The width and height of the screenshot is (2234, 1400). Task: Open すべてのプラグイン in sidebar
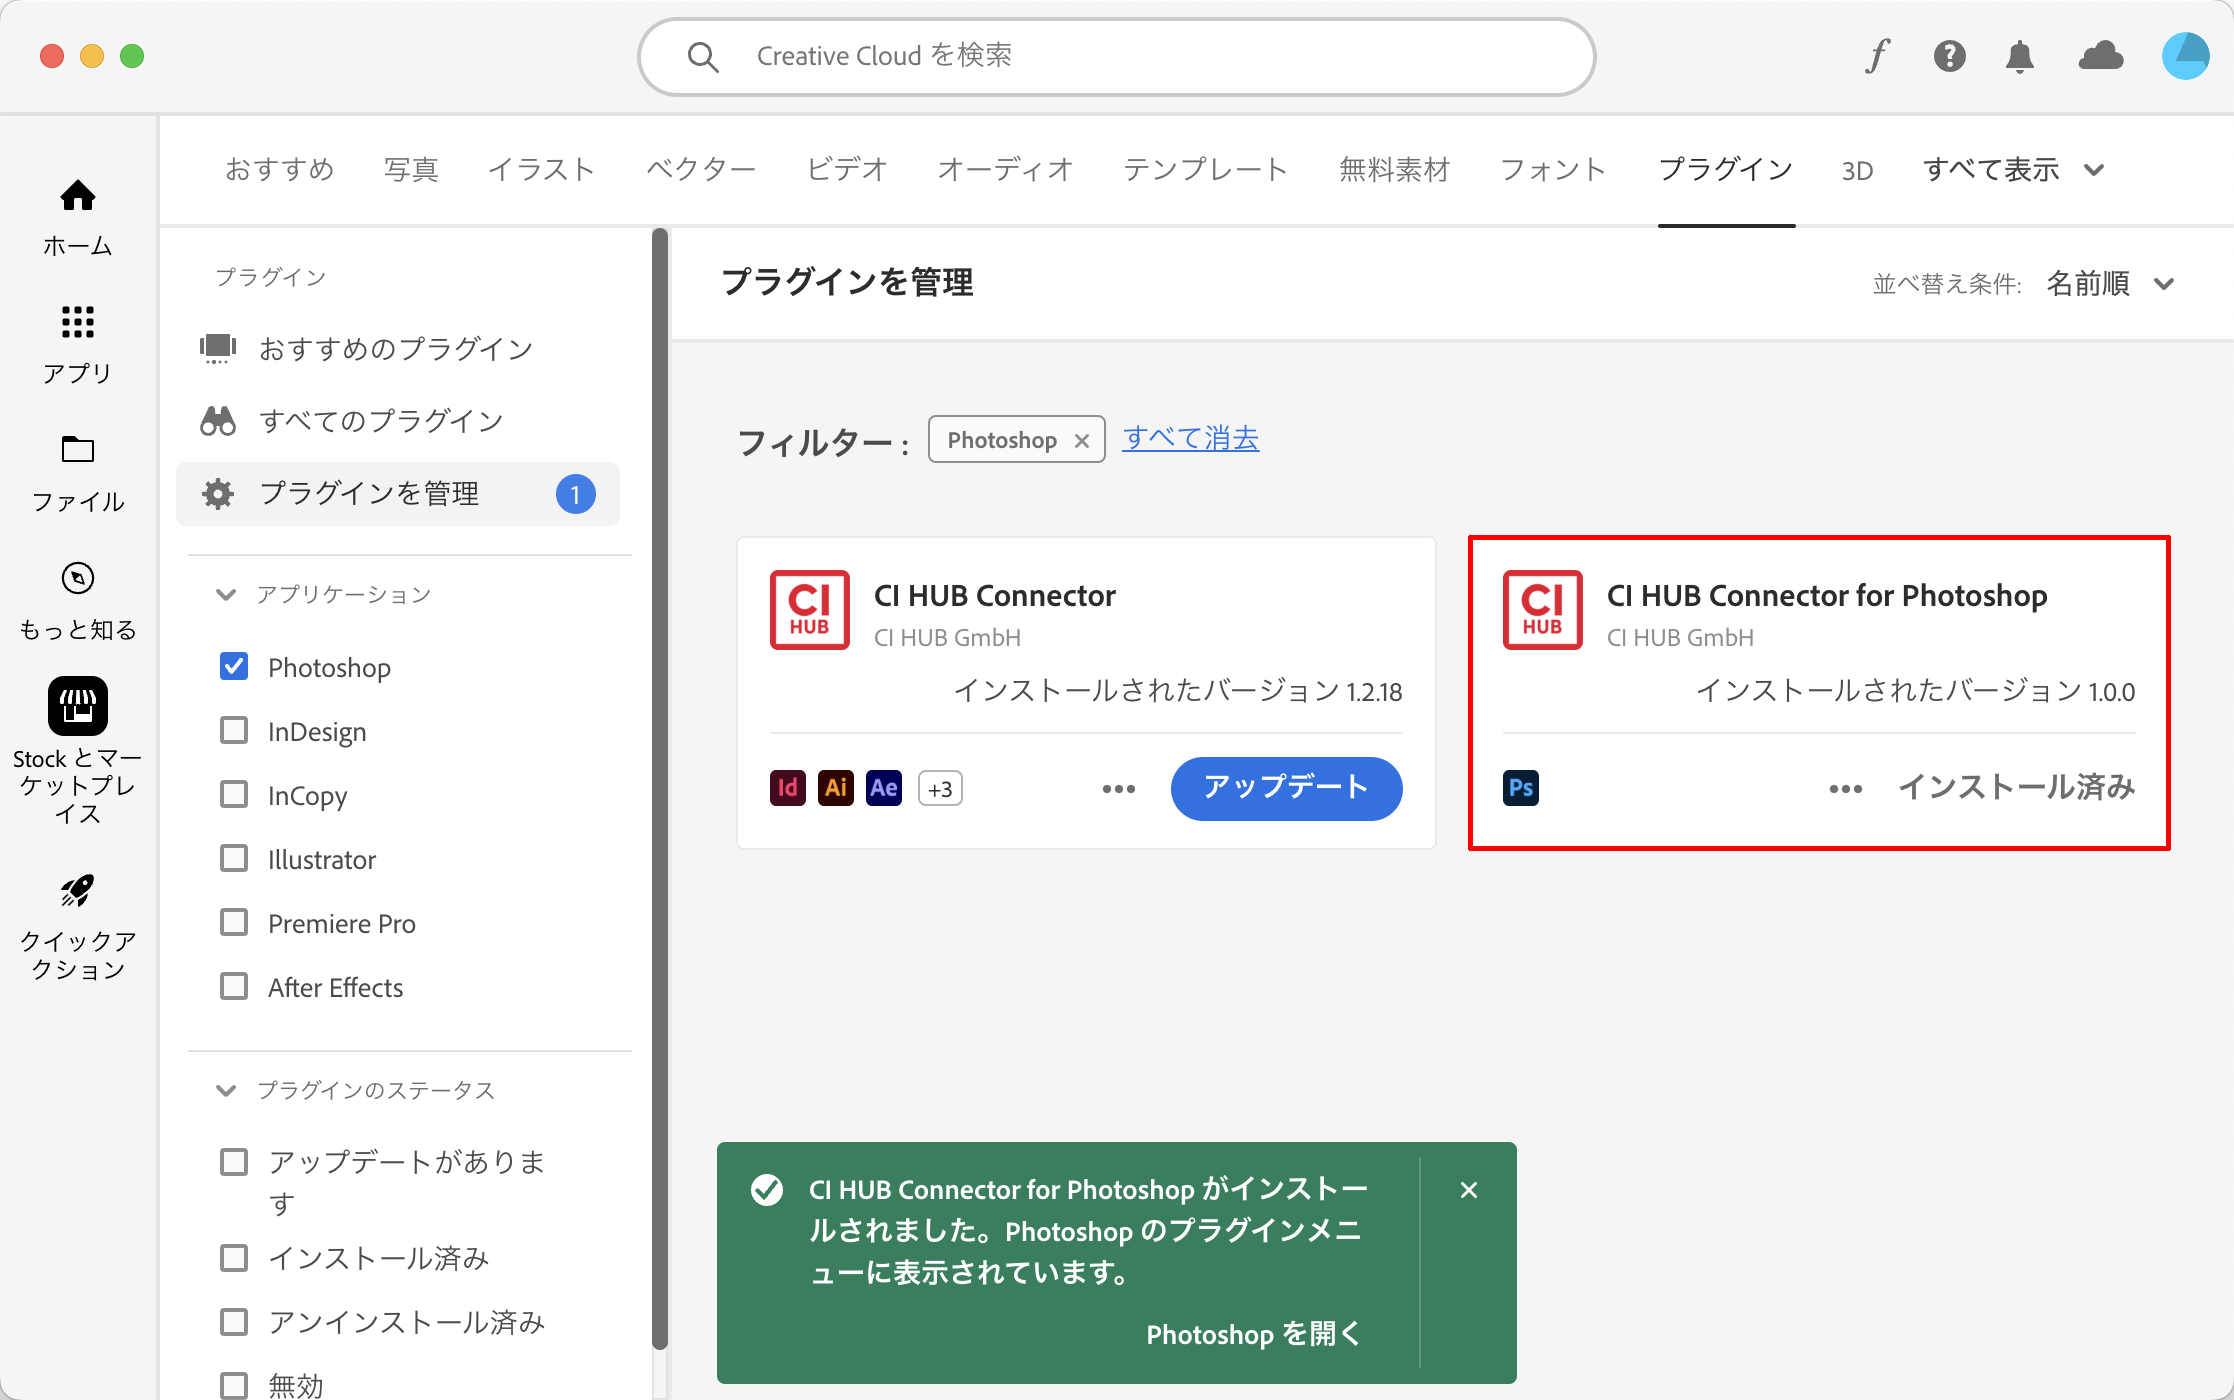click(398, 421)
